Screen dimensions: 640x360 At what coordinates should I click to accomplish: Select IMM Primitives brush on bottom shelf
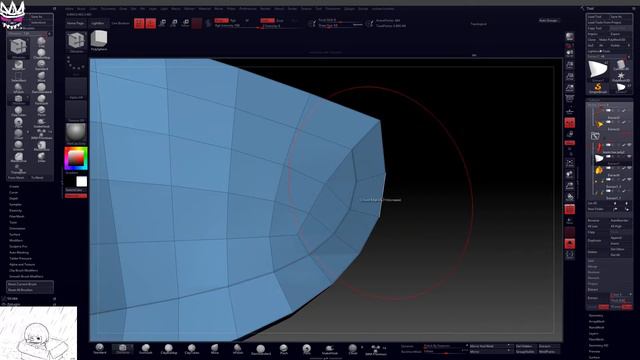pyautogui.click(x=376, y=349)
